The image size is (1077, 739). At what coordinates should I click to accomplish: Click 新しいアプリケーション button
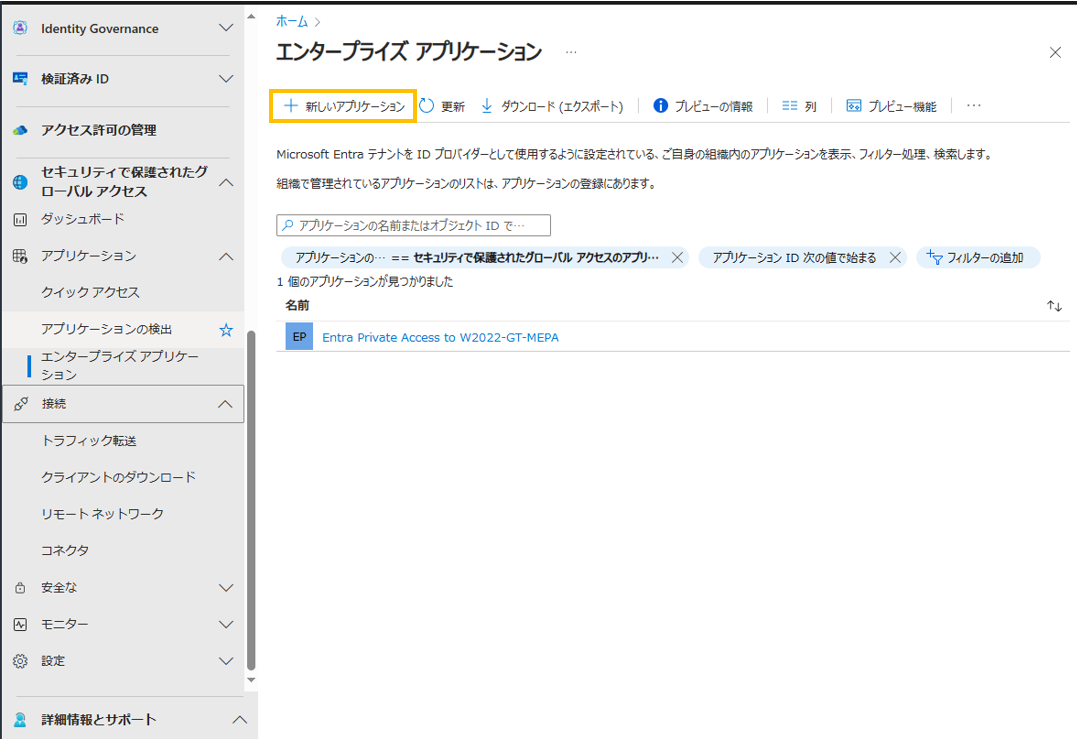coord(343,106)
